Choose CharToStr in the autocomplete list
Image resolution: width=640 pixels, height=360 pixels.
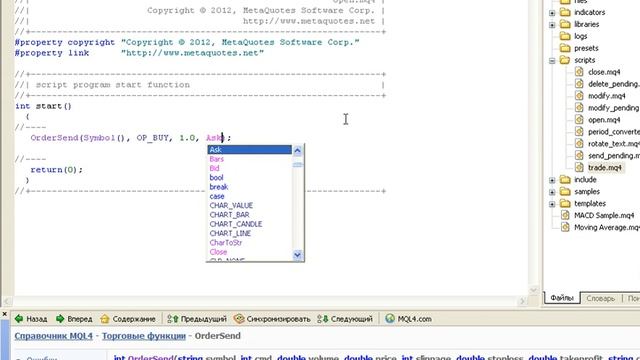tap(249, 243)
